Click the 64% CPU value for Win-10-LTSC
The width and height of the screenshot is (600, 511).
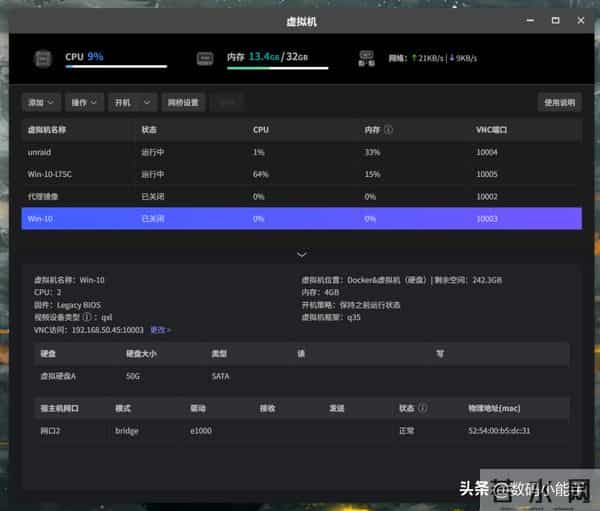pos(261,175)
